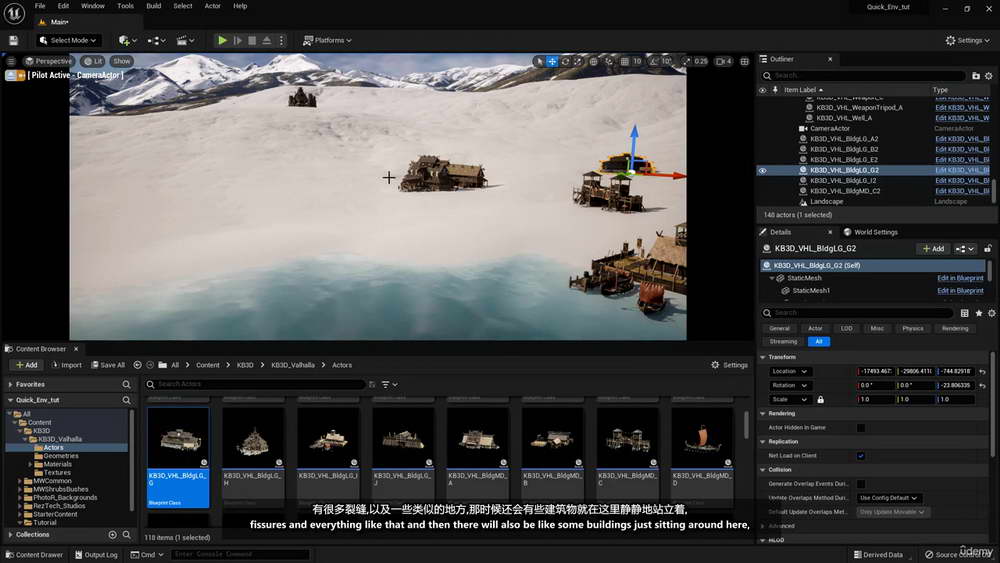
Task: Toggle scale snapping icon in viewport
Action: click(686, 61)
